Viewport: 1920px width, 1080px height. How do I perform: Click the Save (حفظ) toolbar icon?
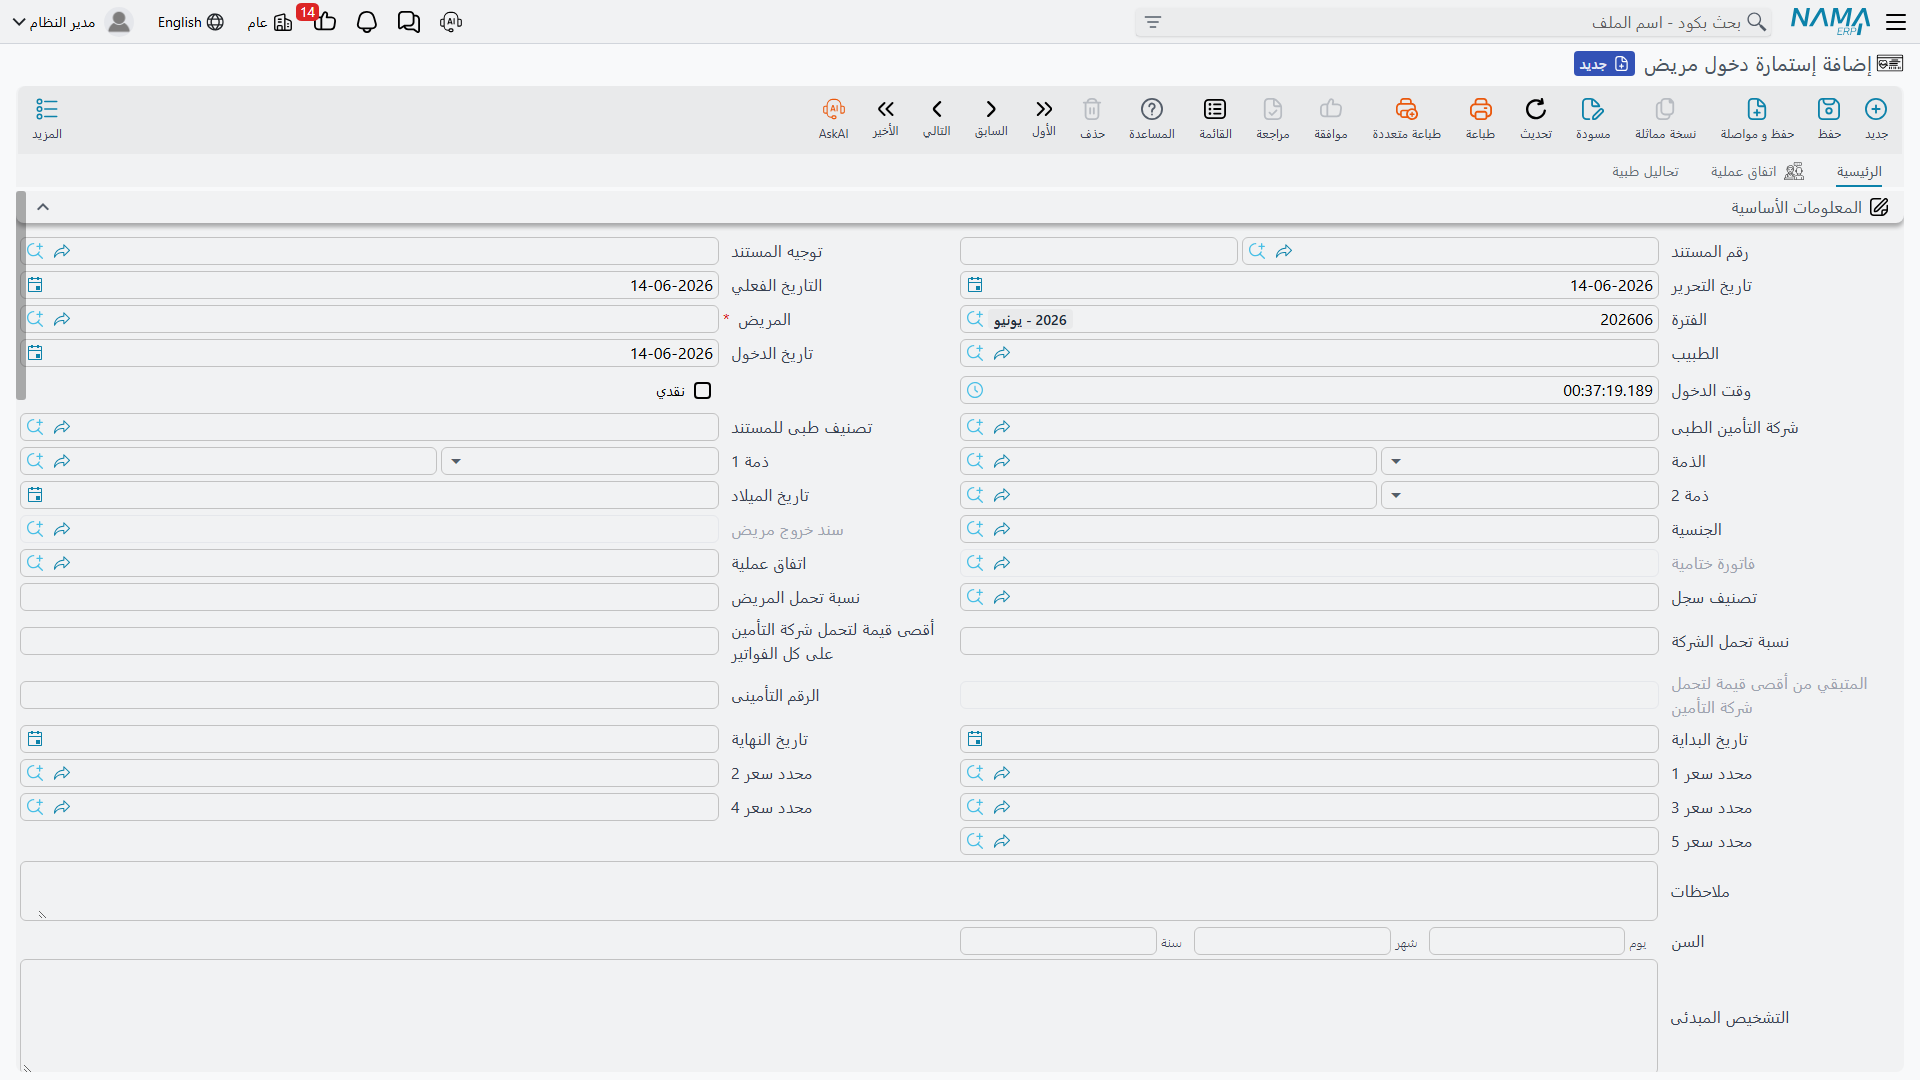pos(1829,118)
